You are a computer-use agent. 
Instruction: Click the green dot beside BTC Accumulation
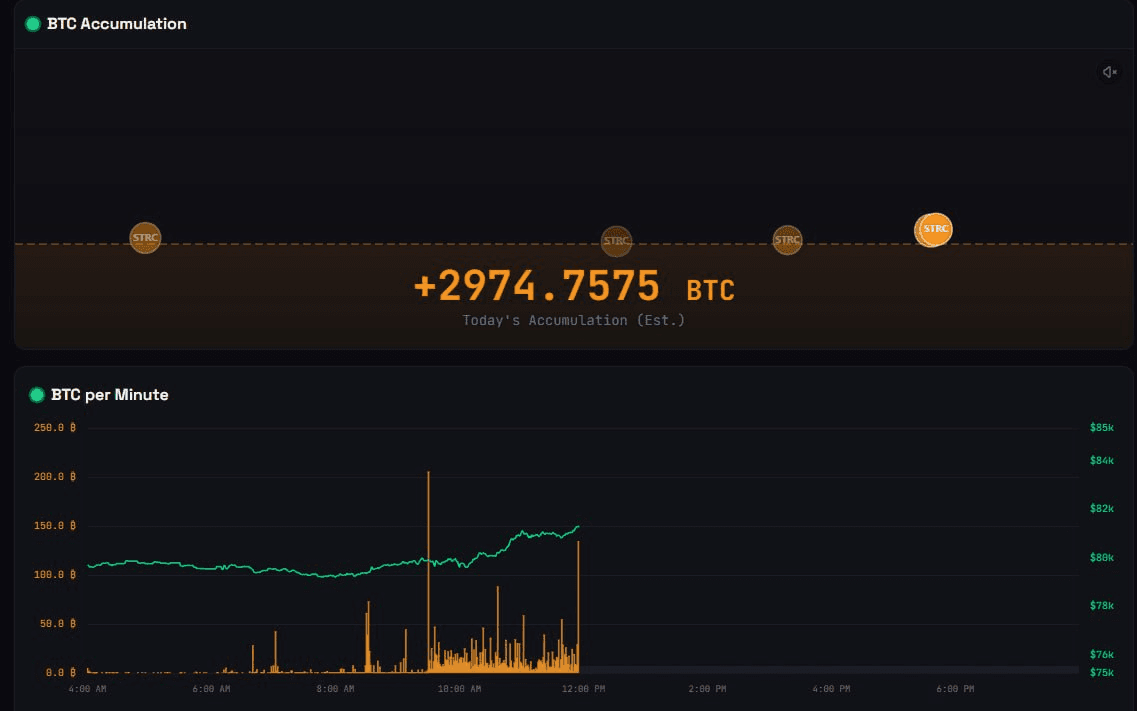pyautogui.click(x=33, y=24)
